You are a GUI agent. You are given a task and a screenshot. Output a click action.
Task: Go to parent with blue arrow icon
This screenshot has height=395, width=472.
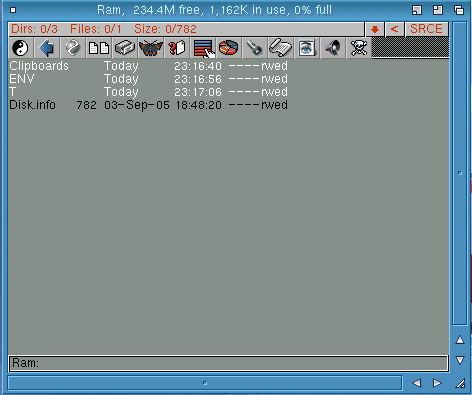(46, 48)
